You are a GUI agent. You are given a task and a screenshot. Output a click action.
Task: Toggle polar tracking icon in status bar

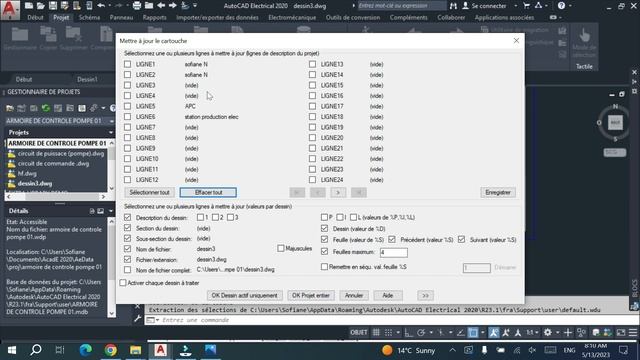421,333
